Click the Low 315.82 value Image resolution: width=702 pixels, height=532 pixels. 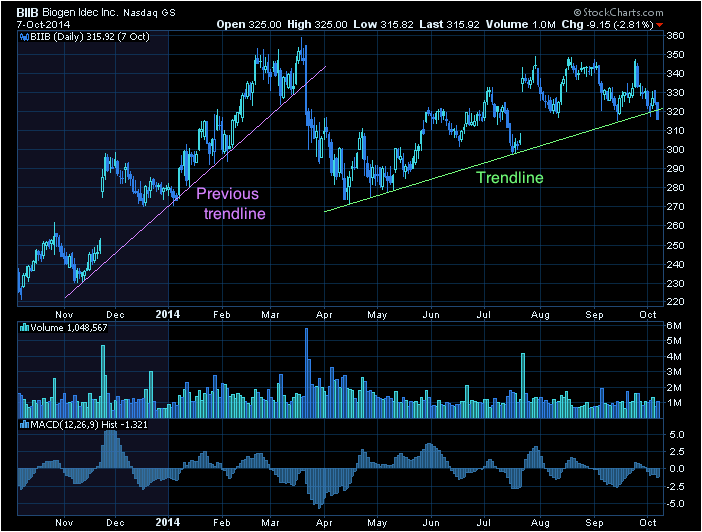pos(383,25)
